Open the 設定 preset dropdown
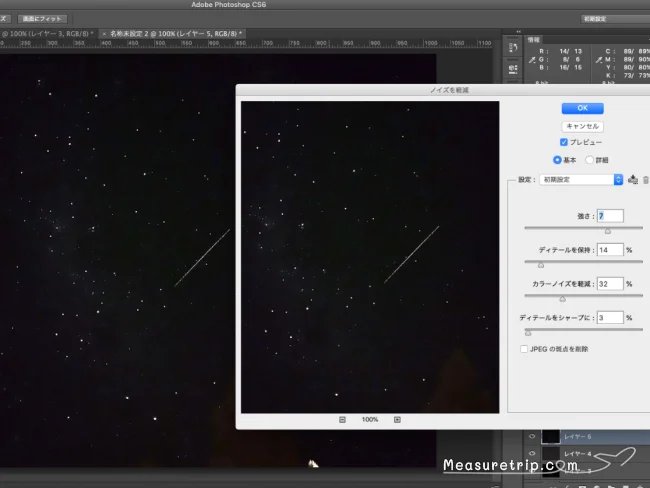The height and width of the screenshot is (488, 650). (581, 180)
